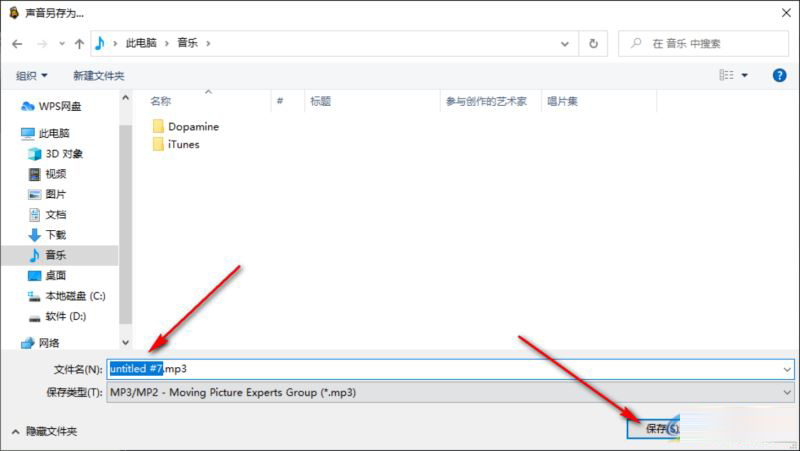Open 软件 (D:) drive
Viewport: 800px width, 451px height.
click(57, 317)
